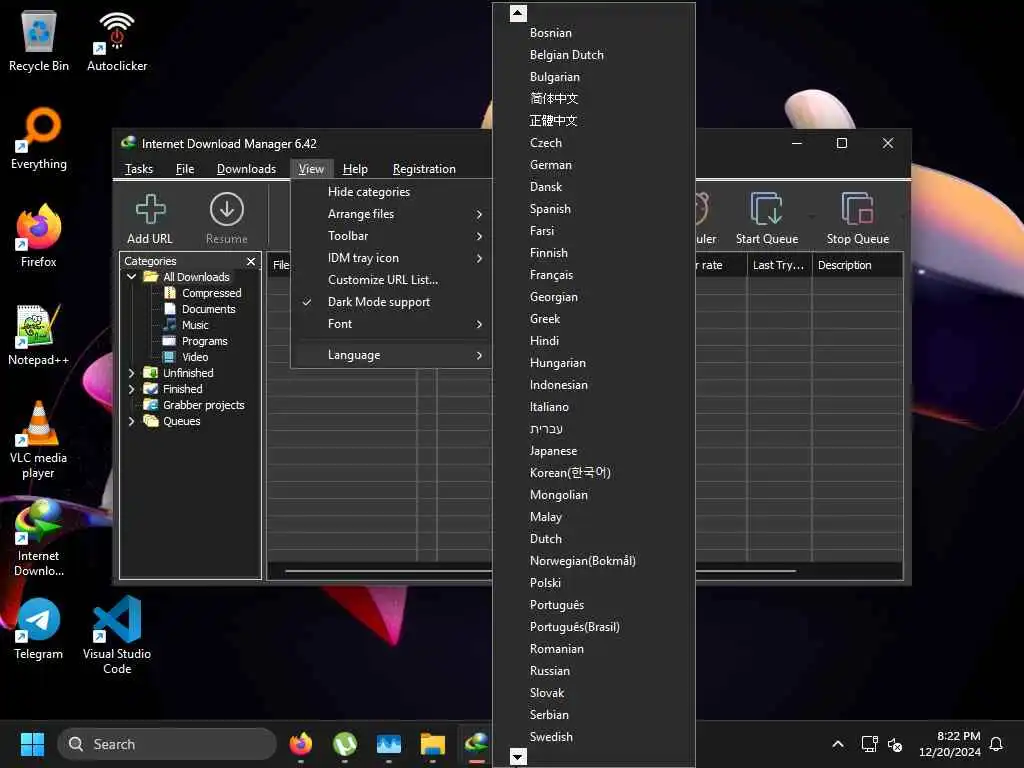This screenshot has height=768, width=1024.
Task: Click the Firefox icon in the taskbar
Action: [x=300, y=744]
